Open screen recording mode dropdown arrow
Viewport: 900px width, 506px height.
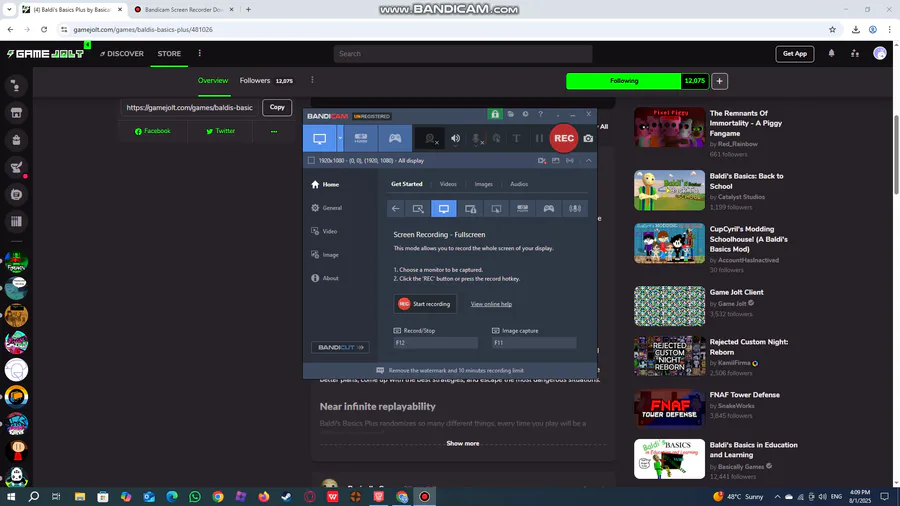click(340, 138)
